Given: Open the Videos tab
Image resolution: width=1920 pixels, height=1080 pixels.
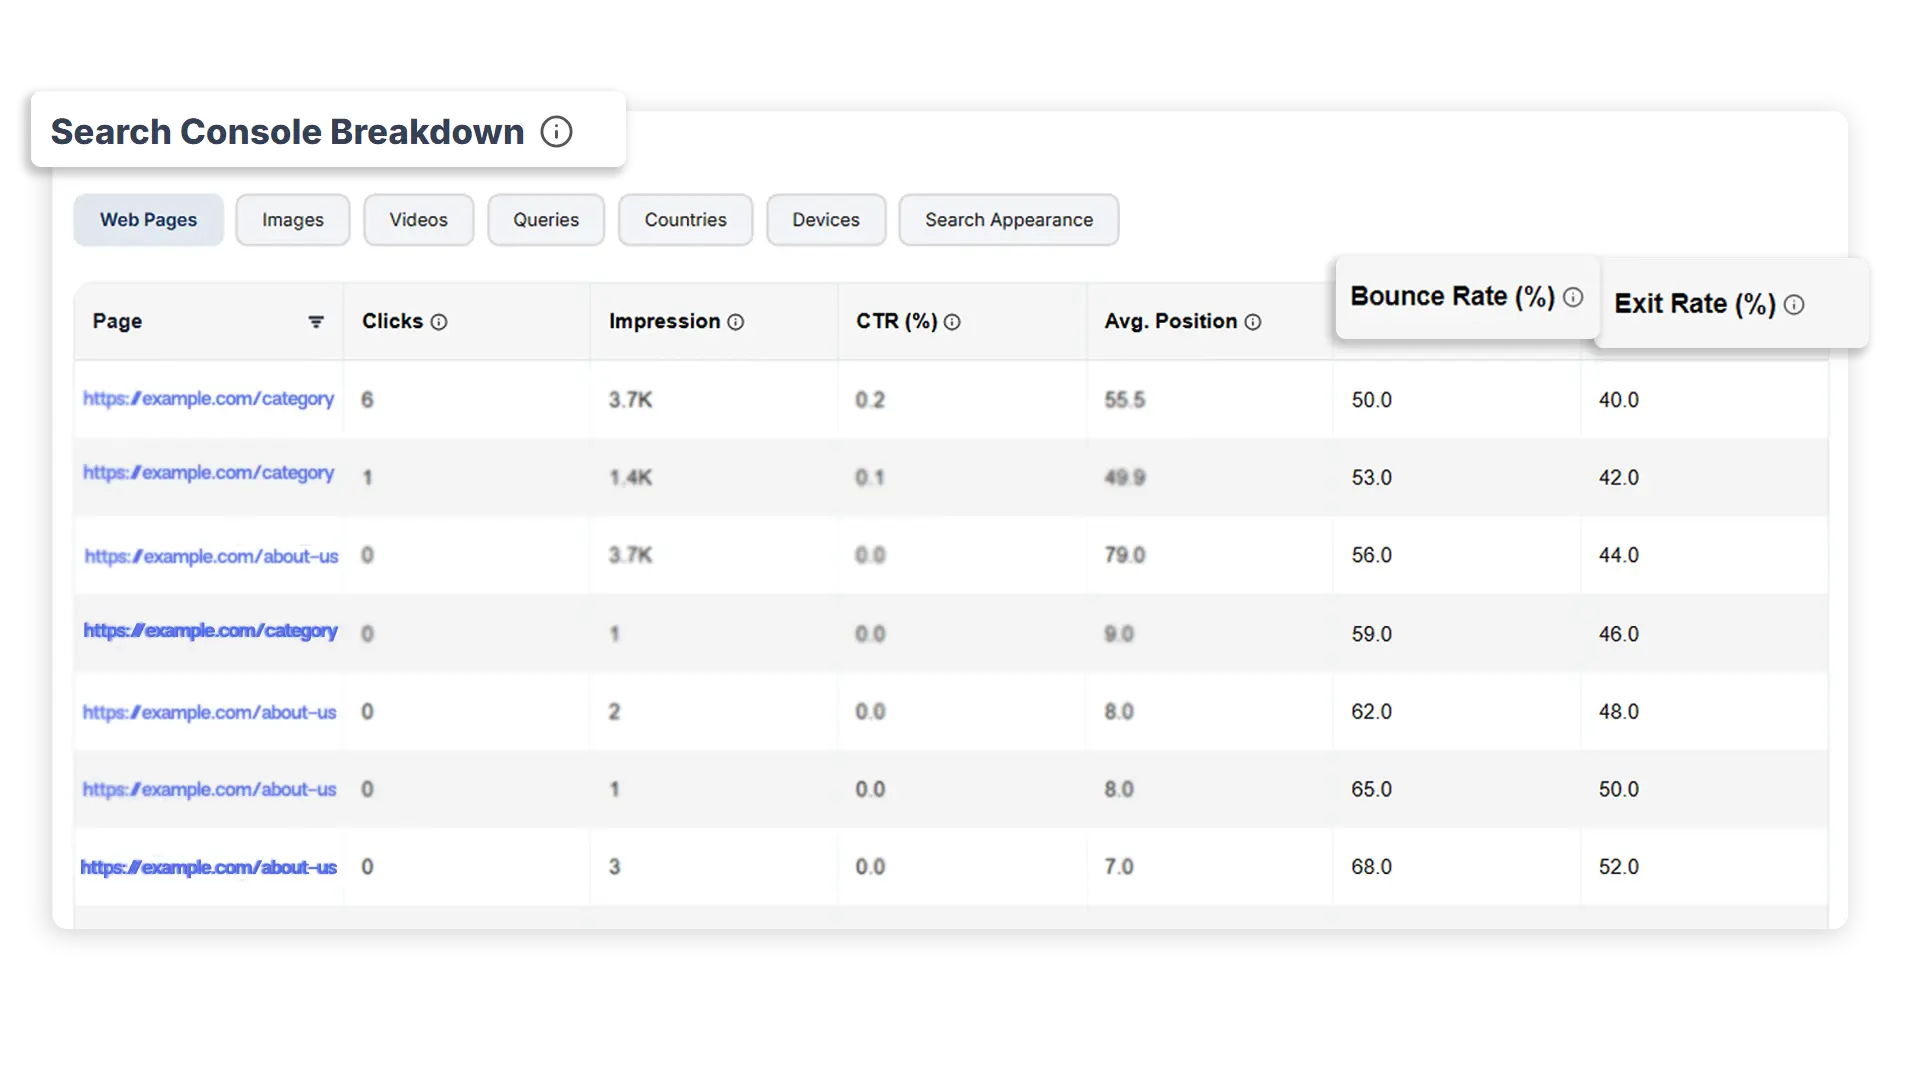Looking at the screenshot, I should coord(419,220).
